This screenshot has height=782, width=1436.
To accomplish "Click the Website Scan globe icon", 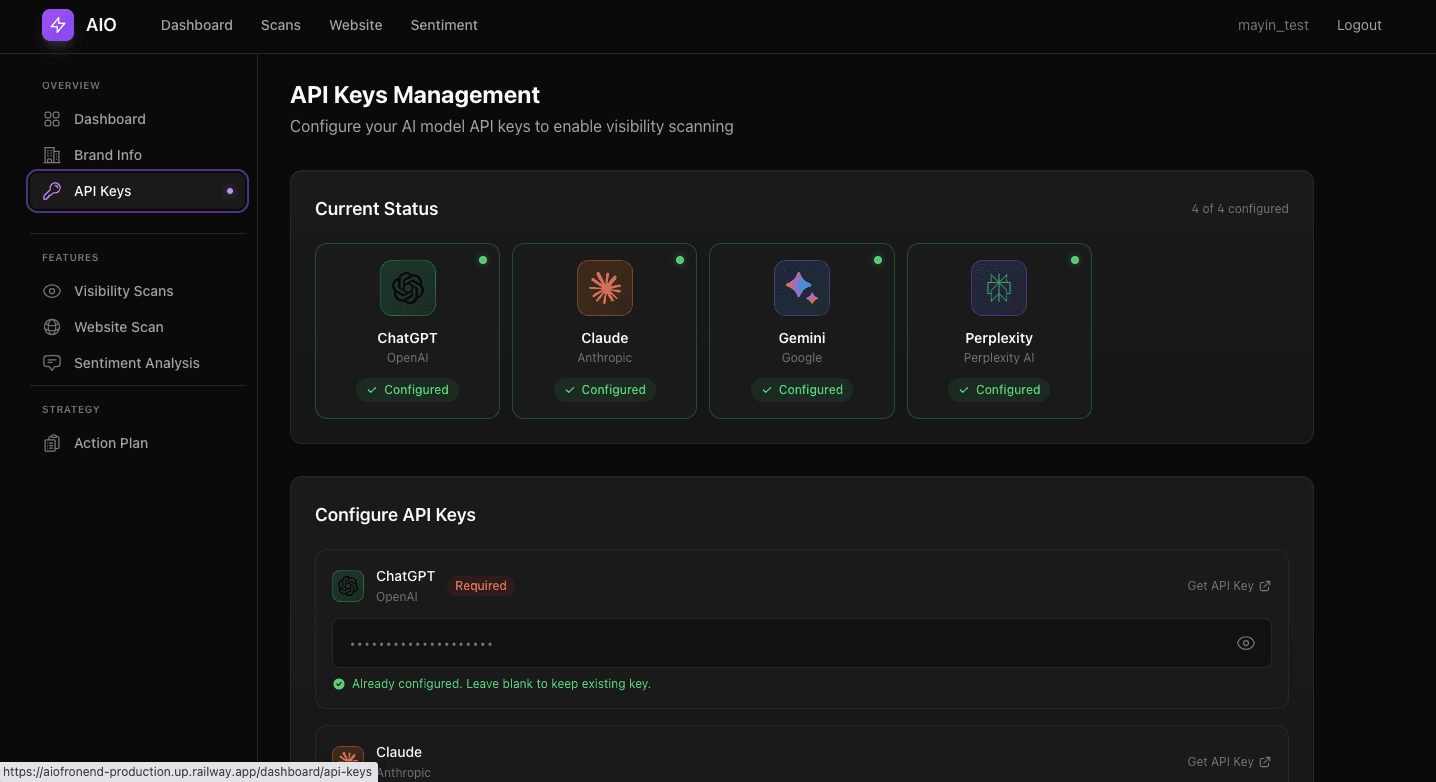I will [51, 327].
